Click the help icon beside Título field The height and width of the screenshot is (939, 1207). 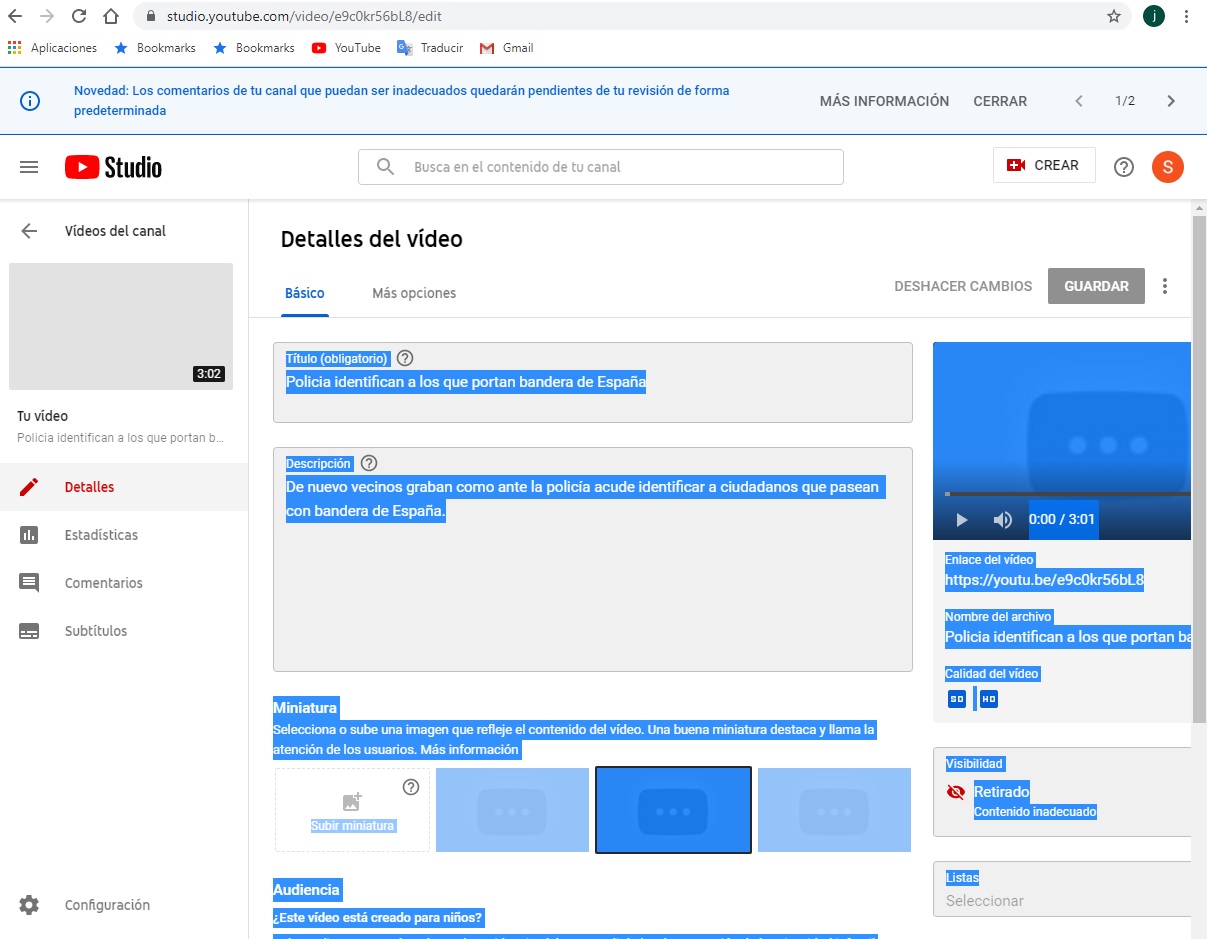[405, 358]
